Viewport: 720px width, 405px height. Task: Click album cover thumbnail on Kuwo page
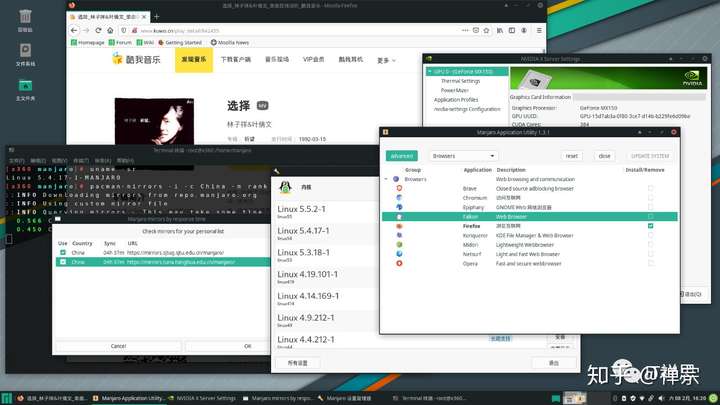154,121
